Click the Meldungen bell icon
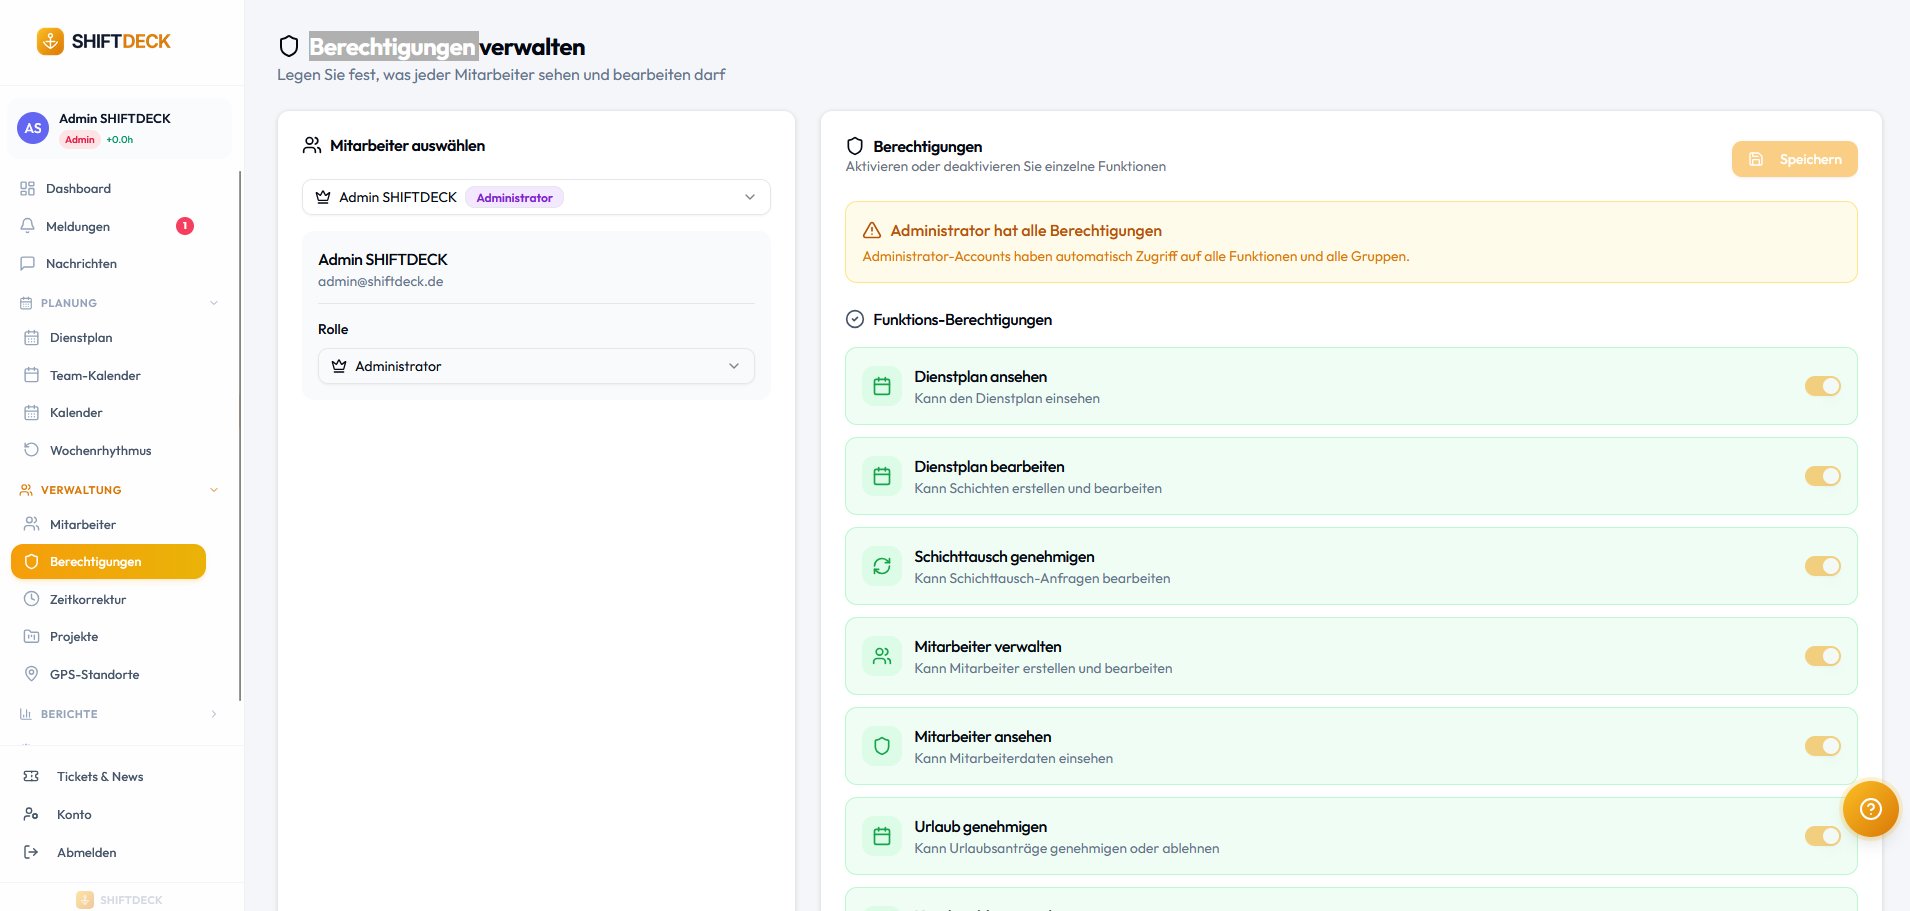This screenshot has width=1910, height=911. point(28,226)
